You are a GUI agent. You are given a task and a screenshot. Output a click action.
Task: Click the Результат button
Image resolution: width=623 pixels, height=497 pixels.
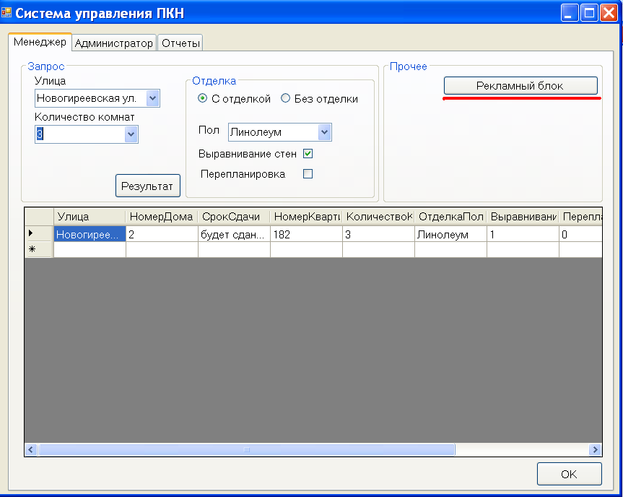point(148,186)
